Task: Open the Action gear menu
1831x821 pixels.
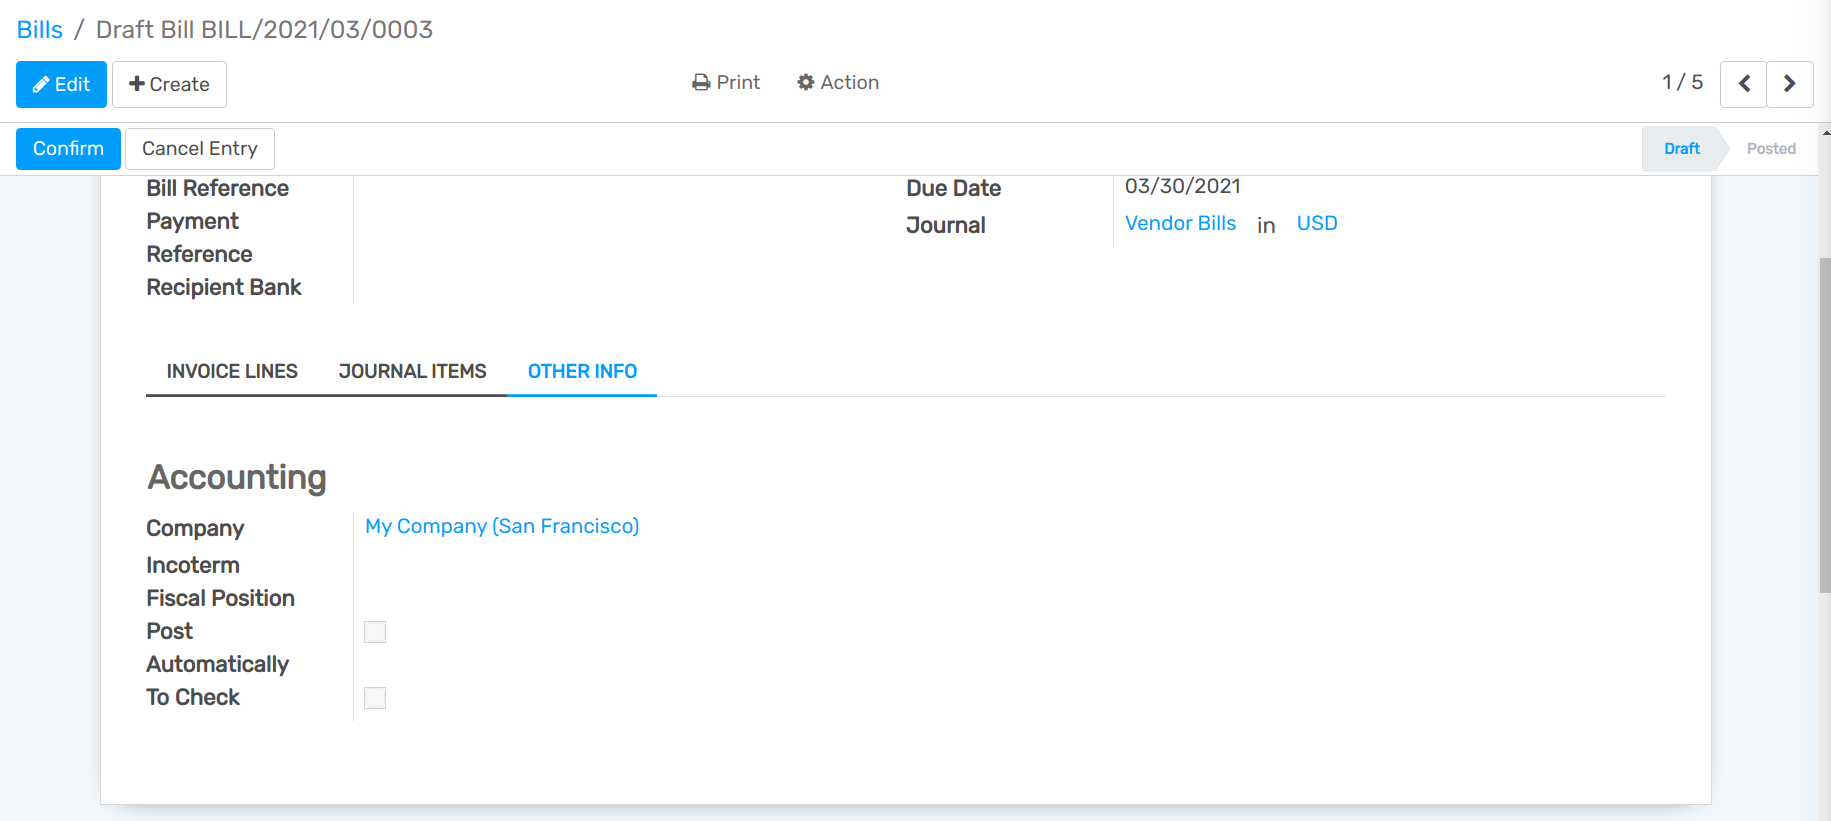Action: click(838, 83)
